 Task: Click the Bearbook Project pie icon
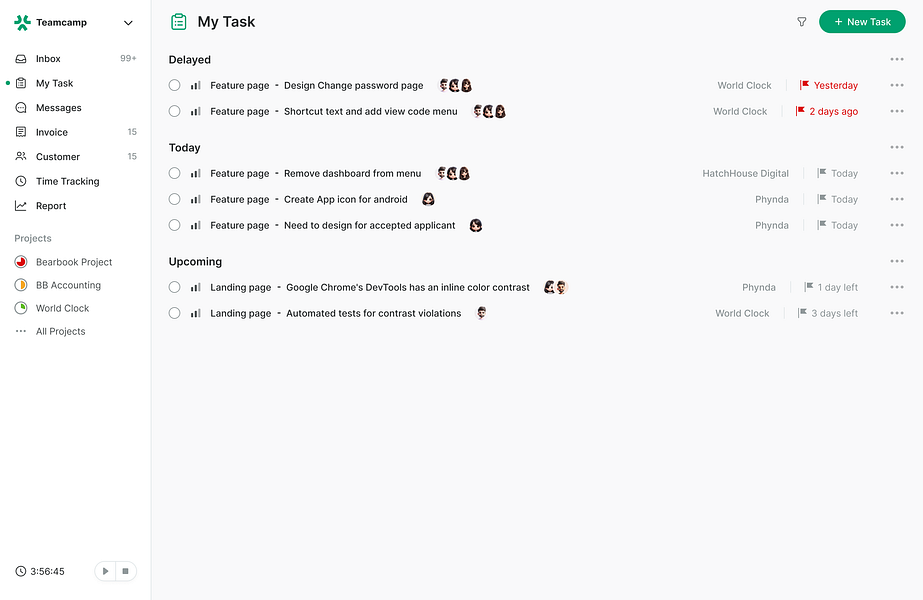click(21, 262)
